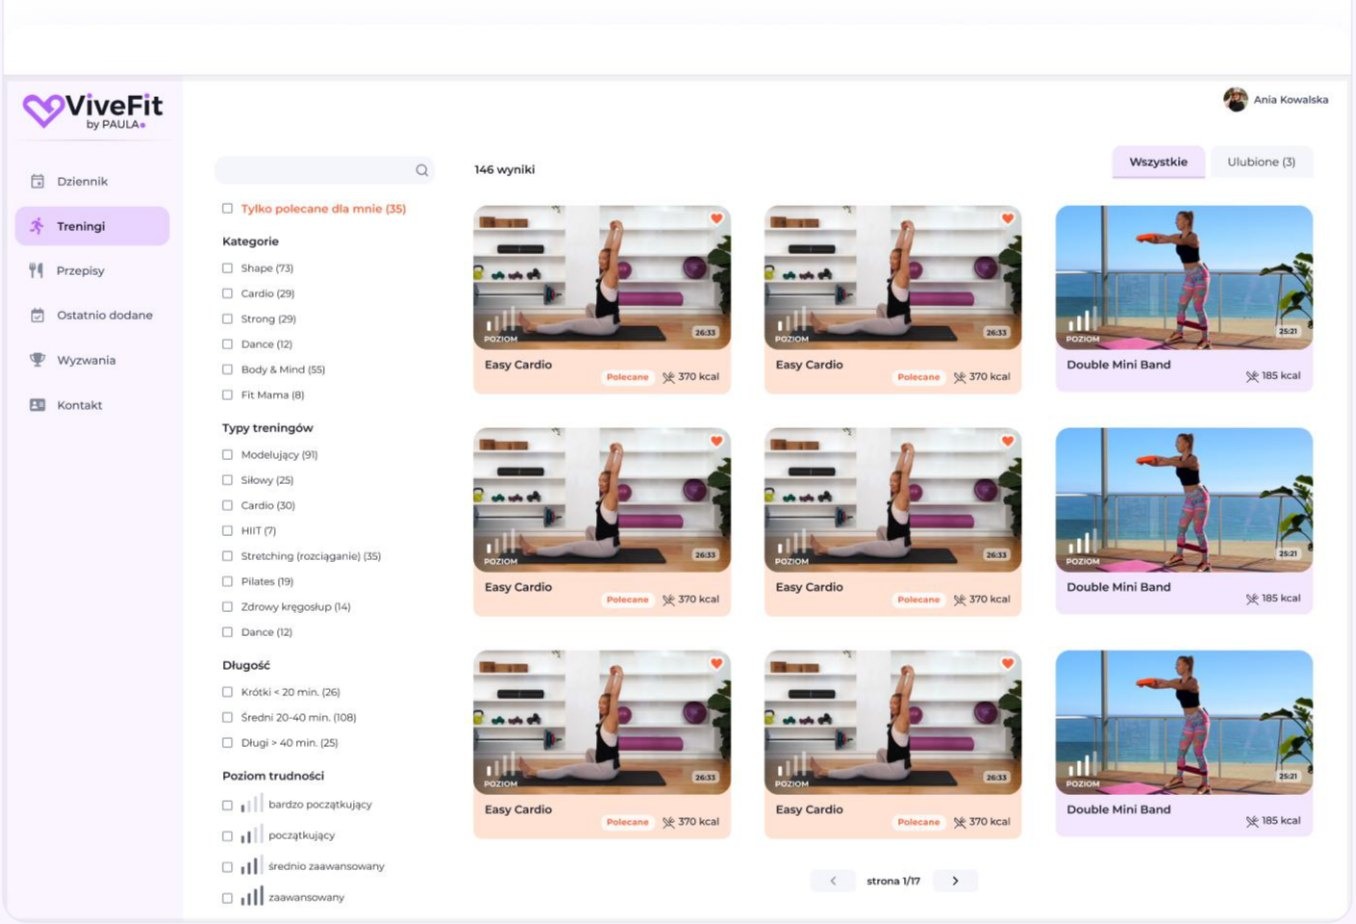Tick the Cardio (30) training type
The height and width of the screenshot is (924, 1356).
click(227, 505)
